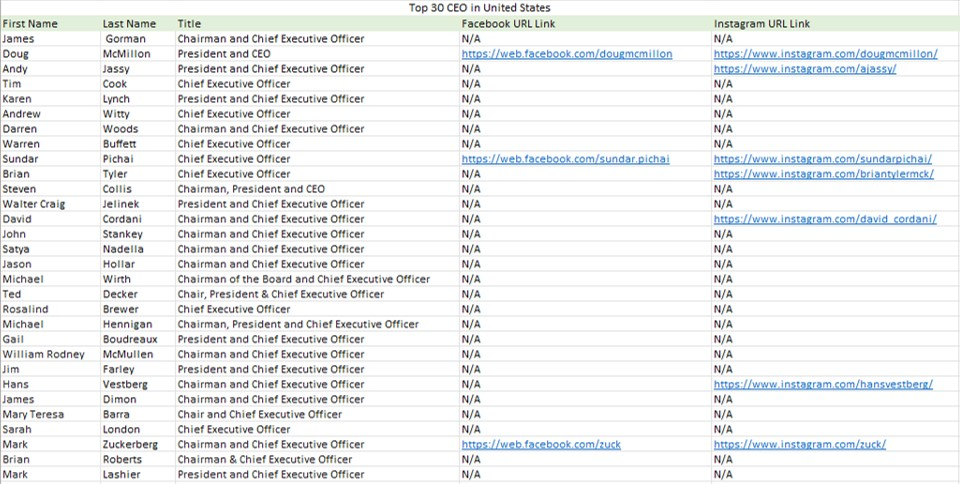Open Andy Jassy's Instagram link
Screen dimensions: 960x484
point(804,69)
